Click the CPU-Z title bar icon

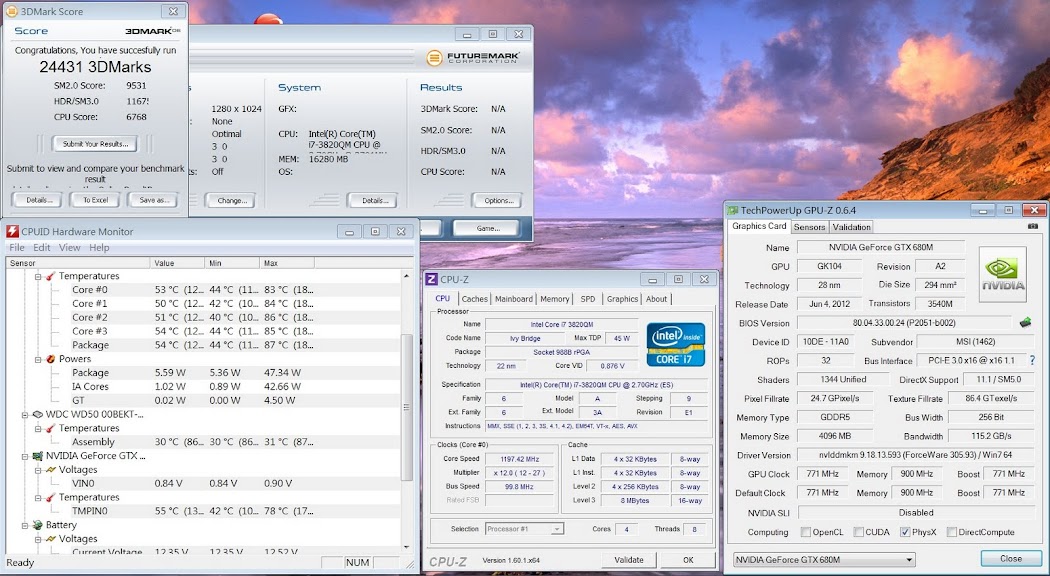coord(432,279)
